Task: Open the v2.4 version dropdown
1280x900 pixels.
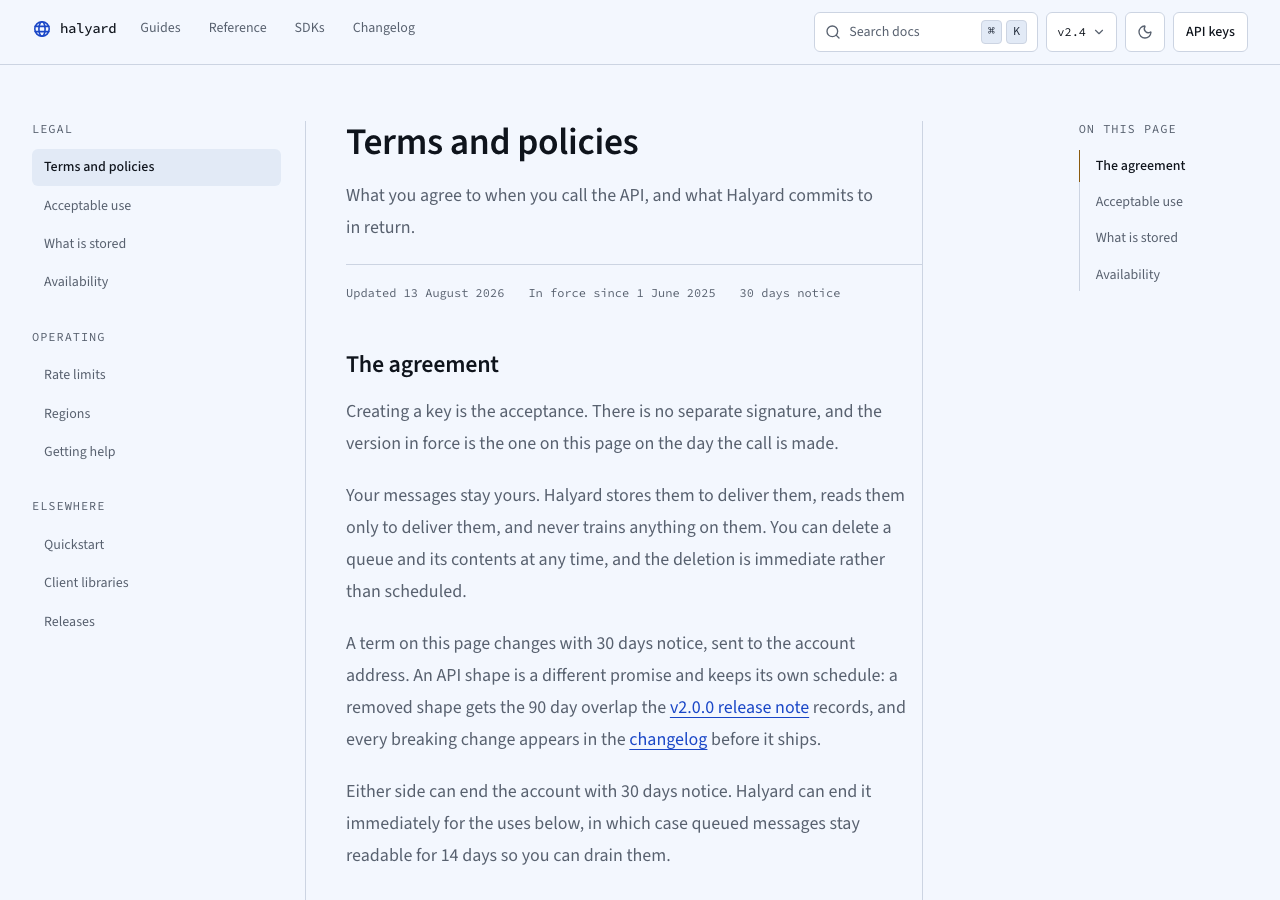Action: 1081,32
